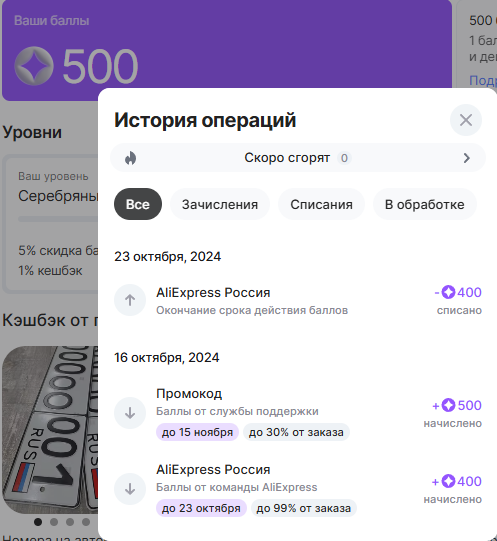Open the В обработке tab
Viewport: 497px width, 541px height.
coord(425,204)
